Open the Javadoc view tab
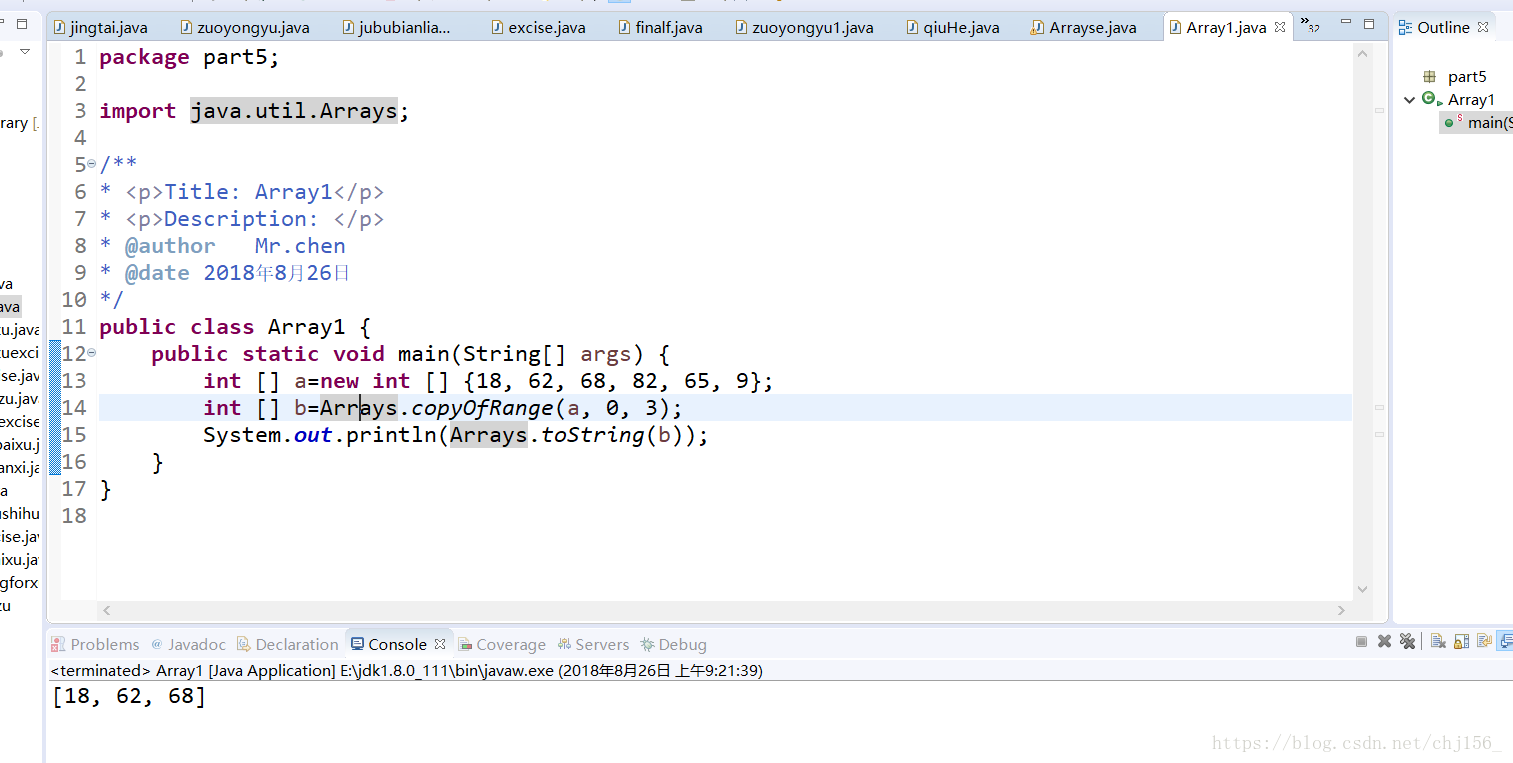The image size is (1513, 763). 188,644
